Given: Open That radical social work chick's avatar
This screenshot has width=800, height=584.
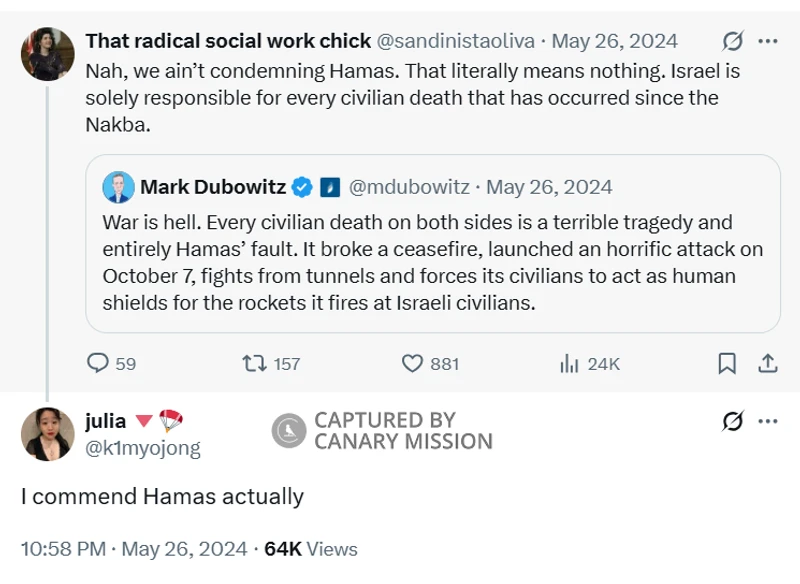Looking at the screenshot, I should [47, 54].
